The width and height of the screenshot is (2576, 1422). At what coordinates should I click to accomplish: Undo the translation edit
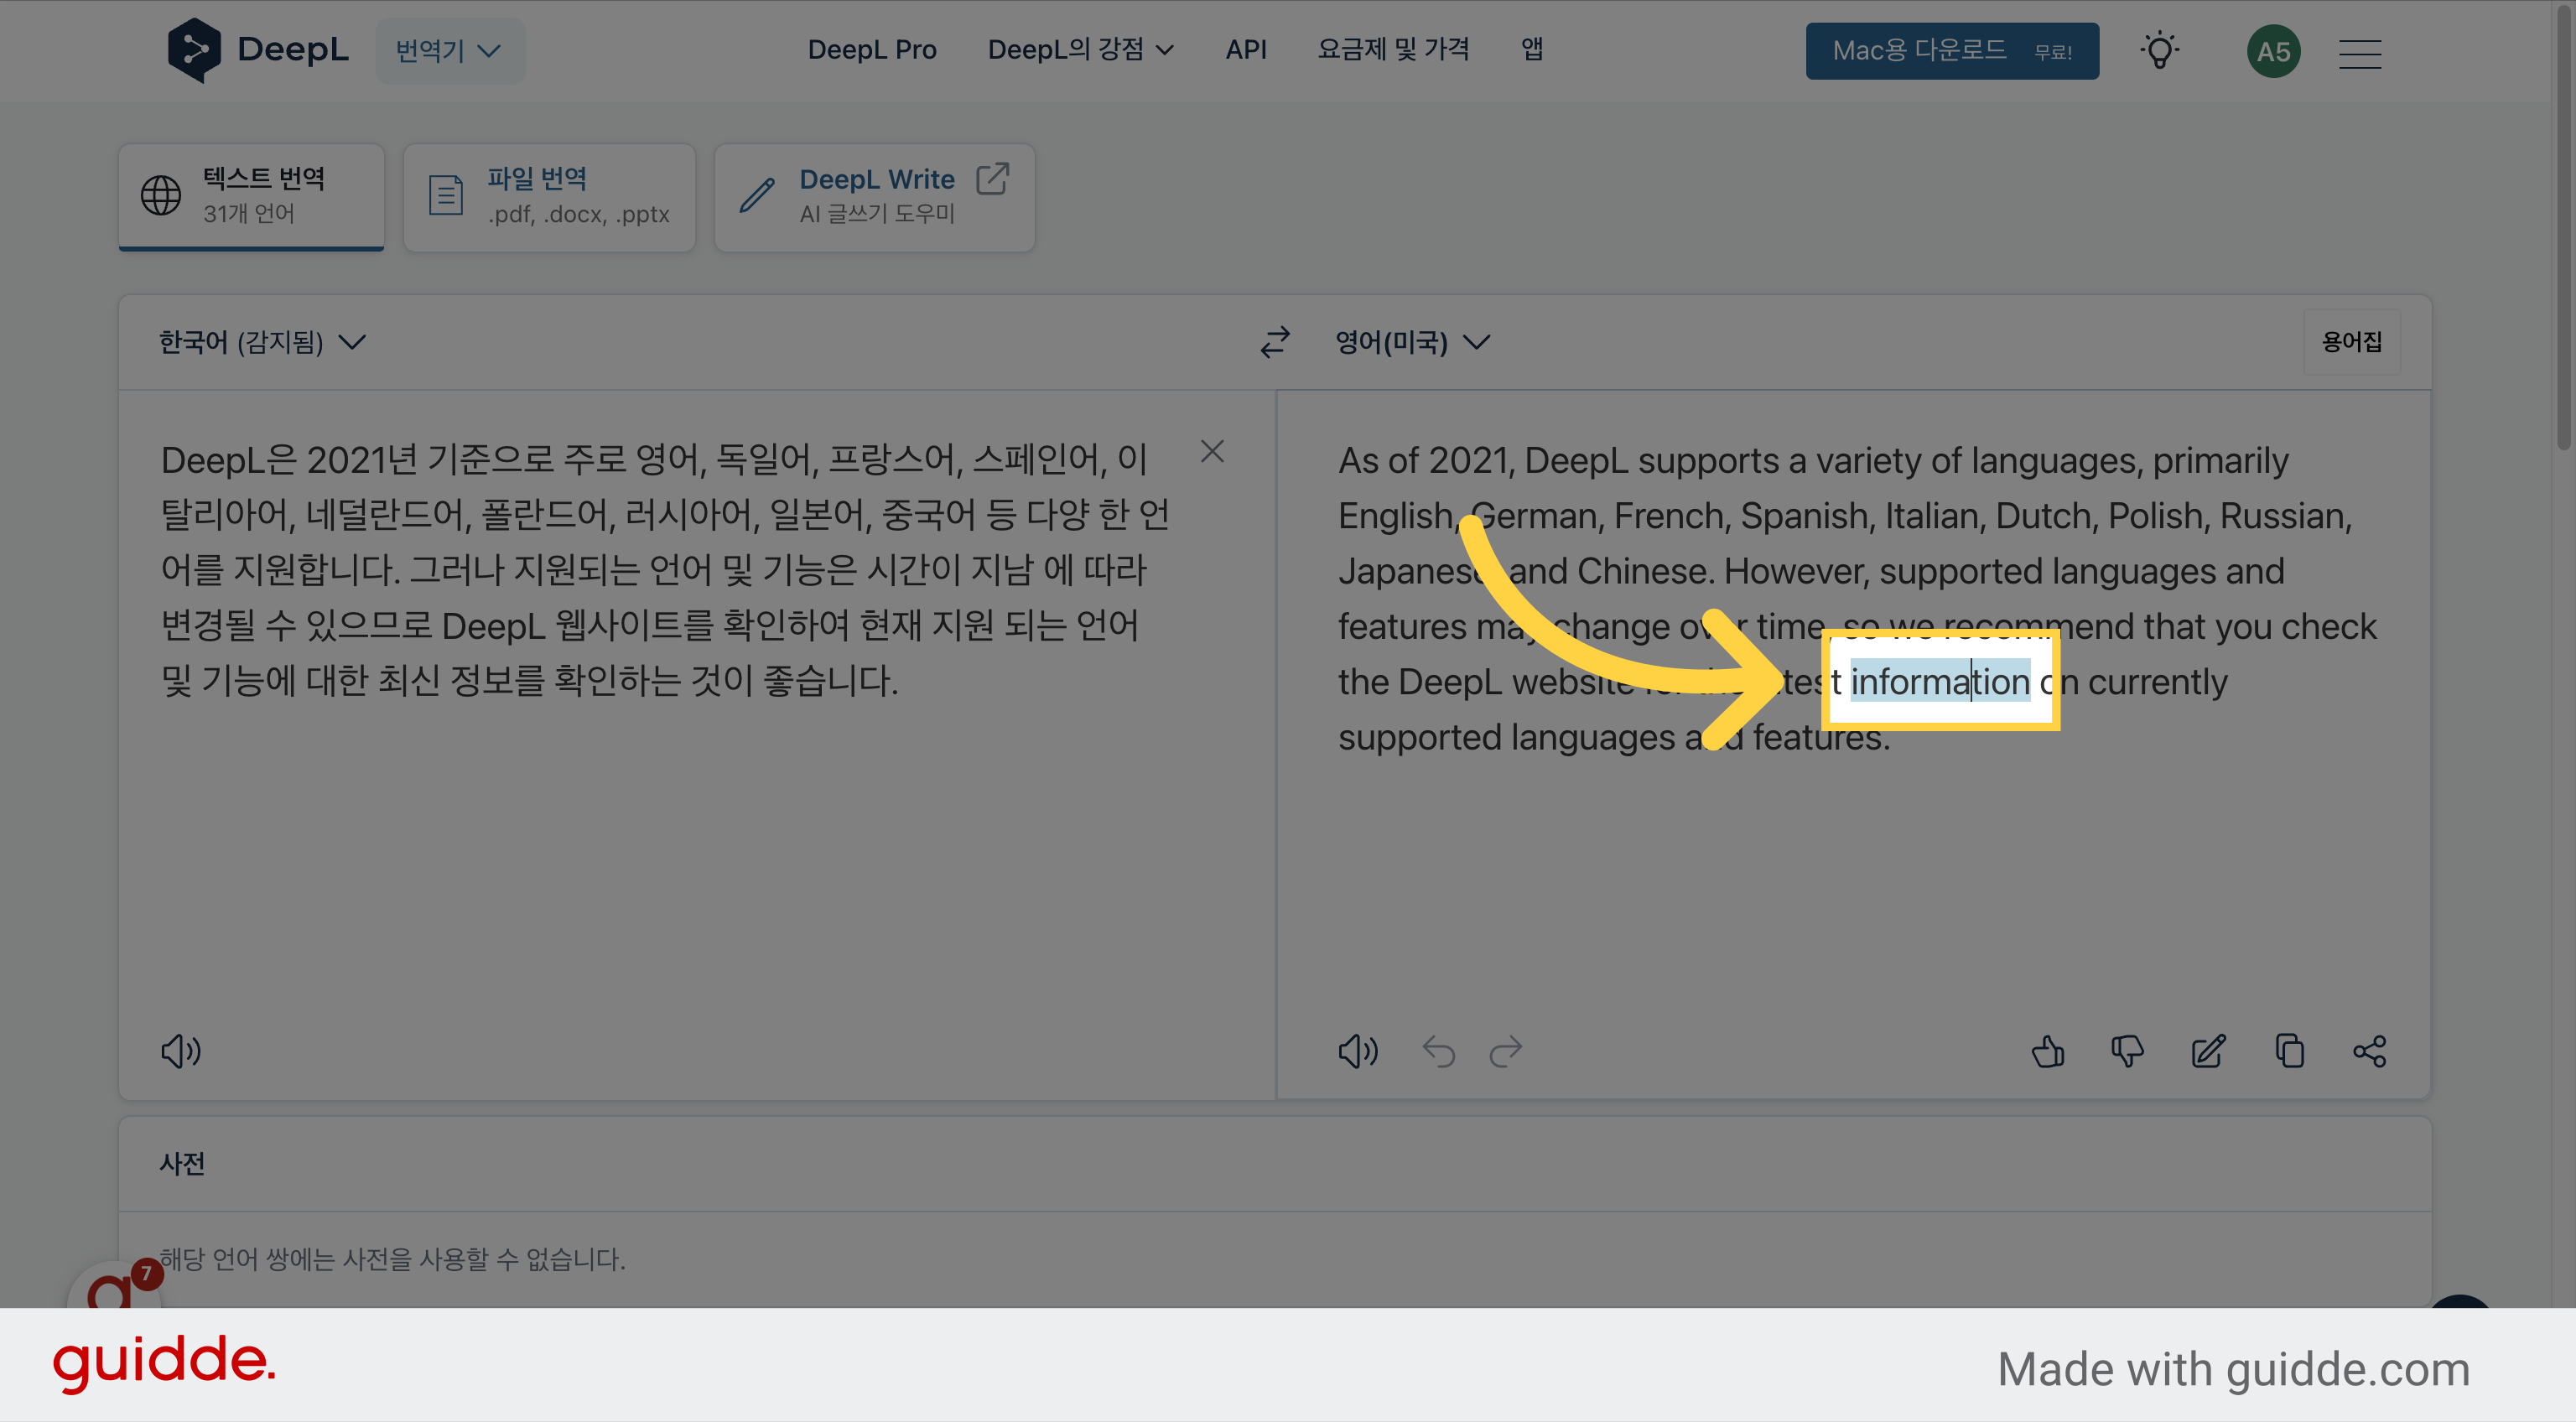point(1439,1051)
